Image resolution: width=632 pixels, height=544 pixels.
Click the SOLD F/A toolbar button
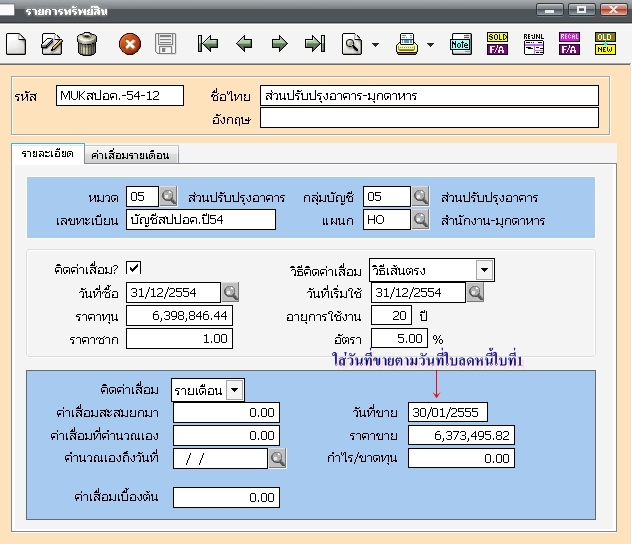pyautogui.click(x=497, y=44)
